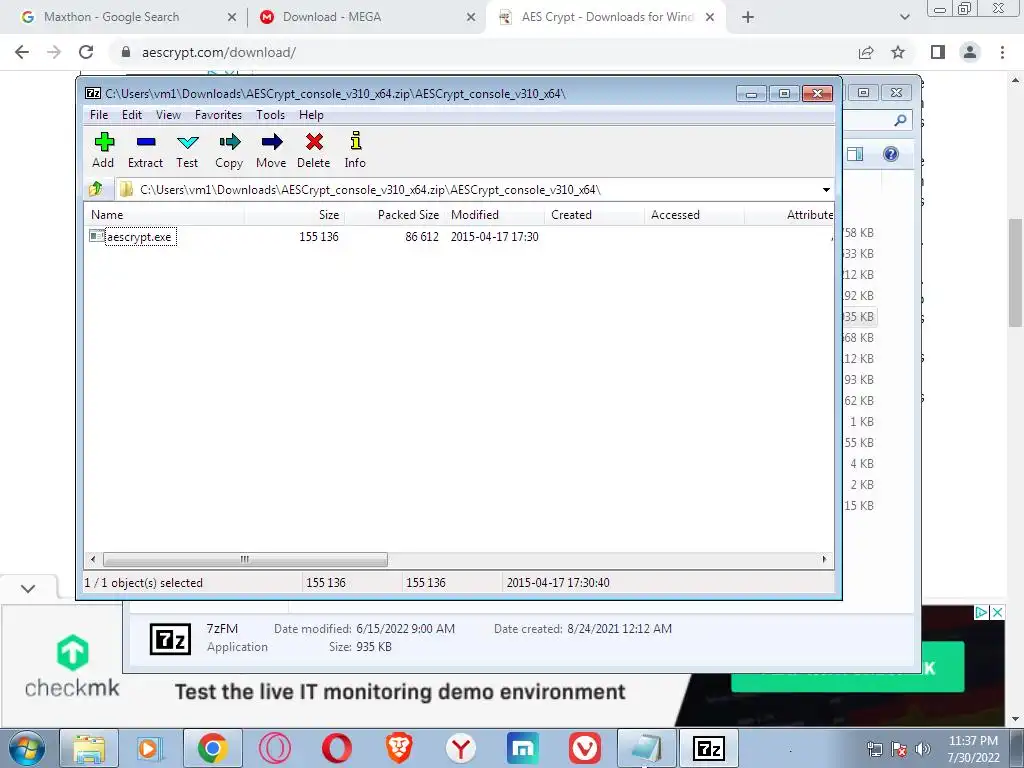Click the horizontal scrollbar right arrow
The height and width of the screenshot is (768, 1024).
824,560
